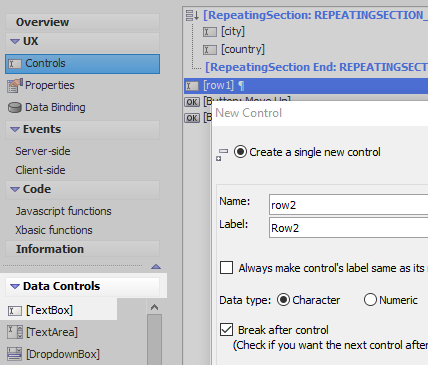428x365 pixels.
Task: Collapse the Events section triangle
Action: pyautogui.click(x=15, y=129)
